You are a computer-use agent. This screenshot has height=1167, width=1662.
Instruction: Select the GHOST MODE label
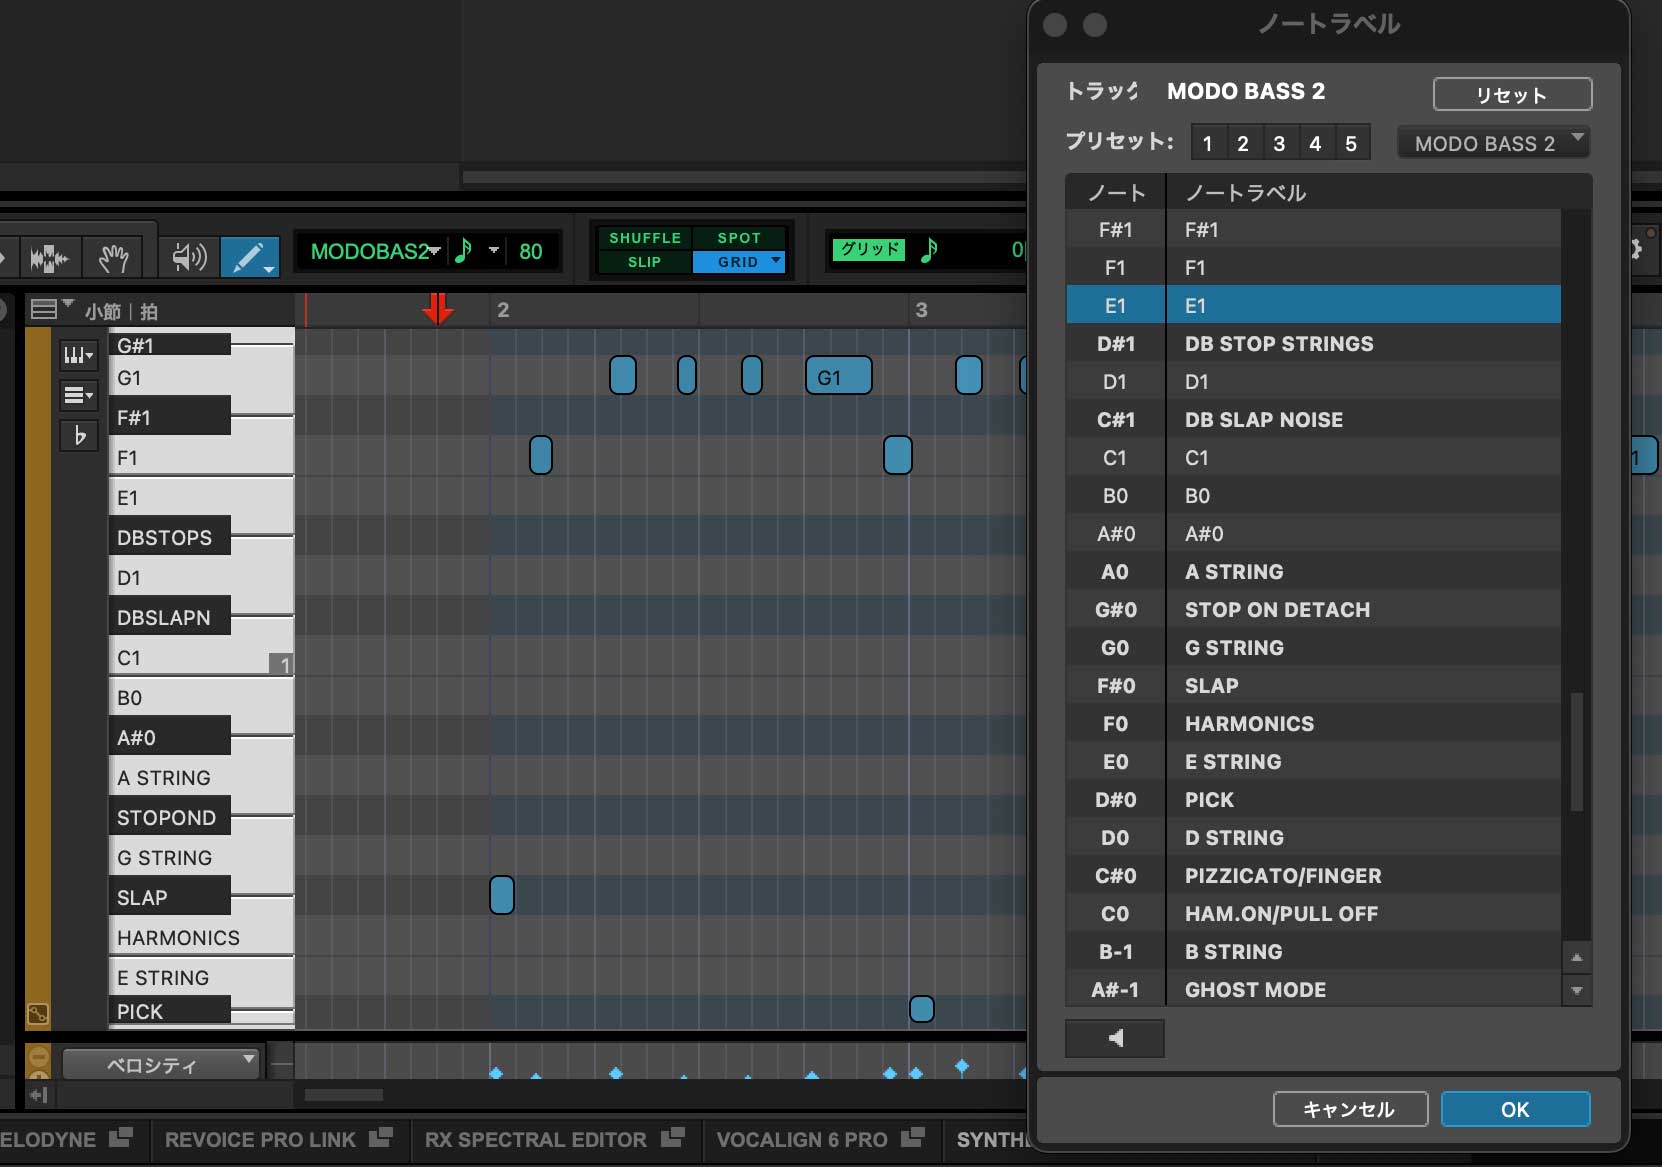[x=1255, y=989]
